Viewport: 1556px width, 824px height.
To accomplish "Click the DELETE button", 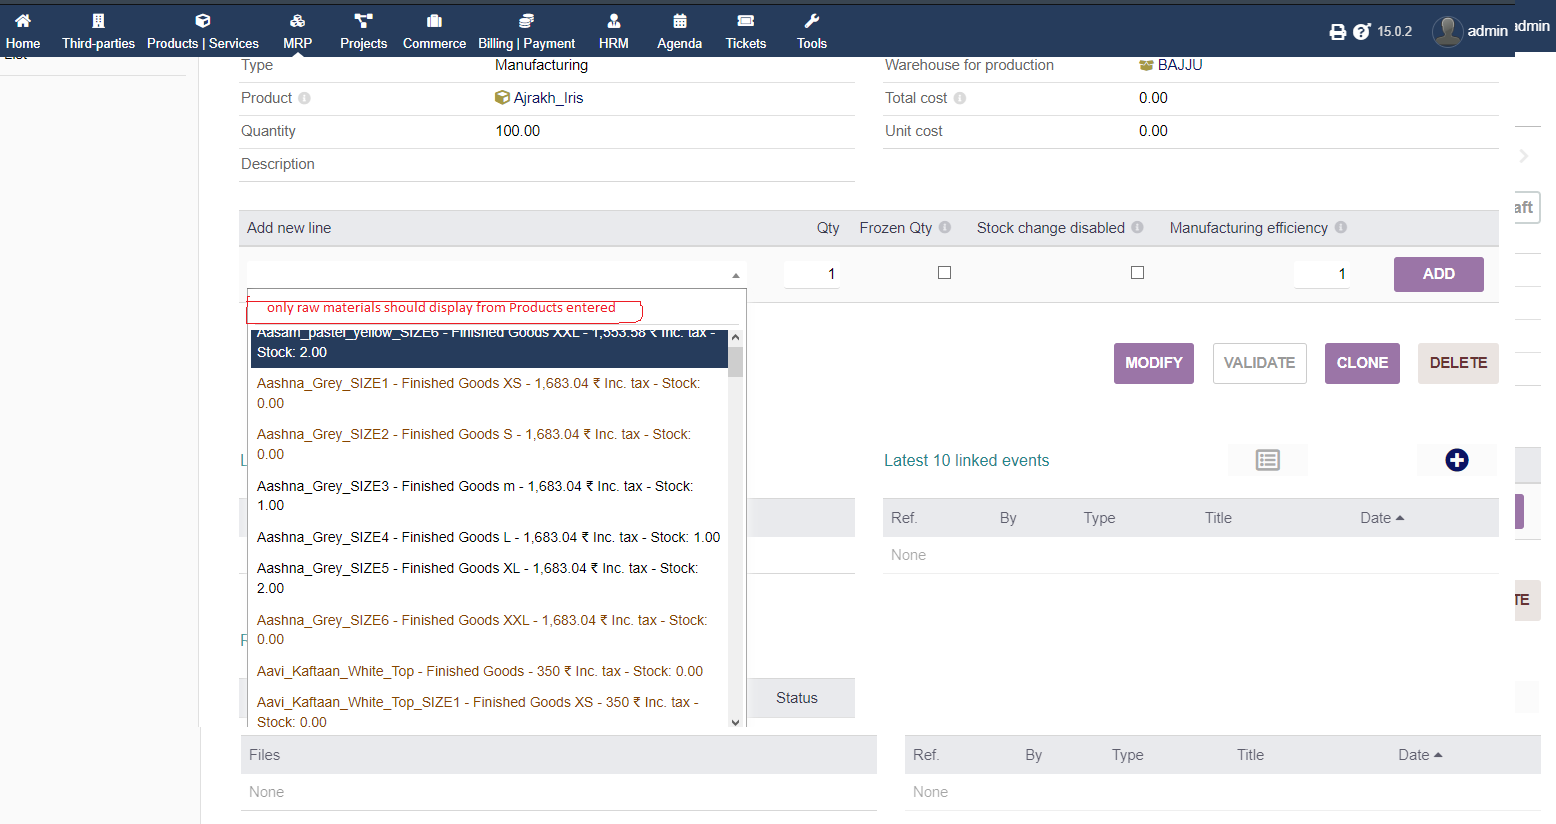I will 1458,363.
